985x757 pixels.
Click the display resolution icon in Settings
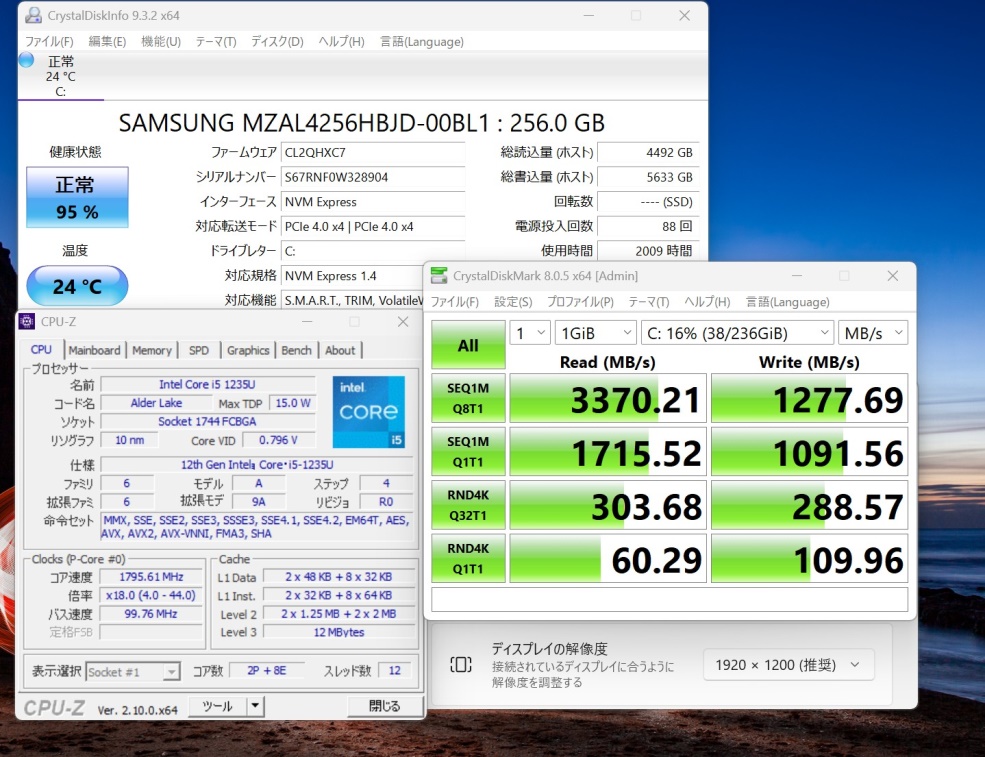point(460,665)
